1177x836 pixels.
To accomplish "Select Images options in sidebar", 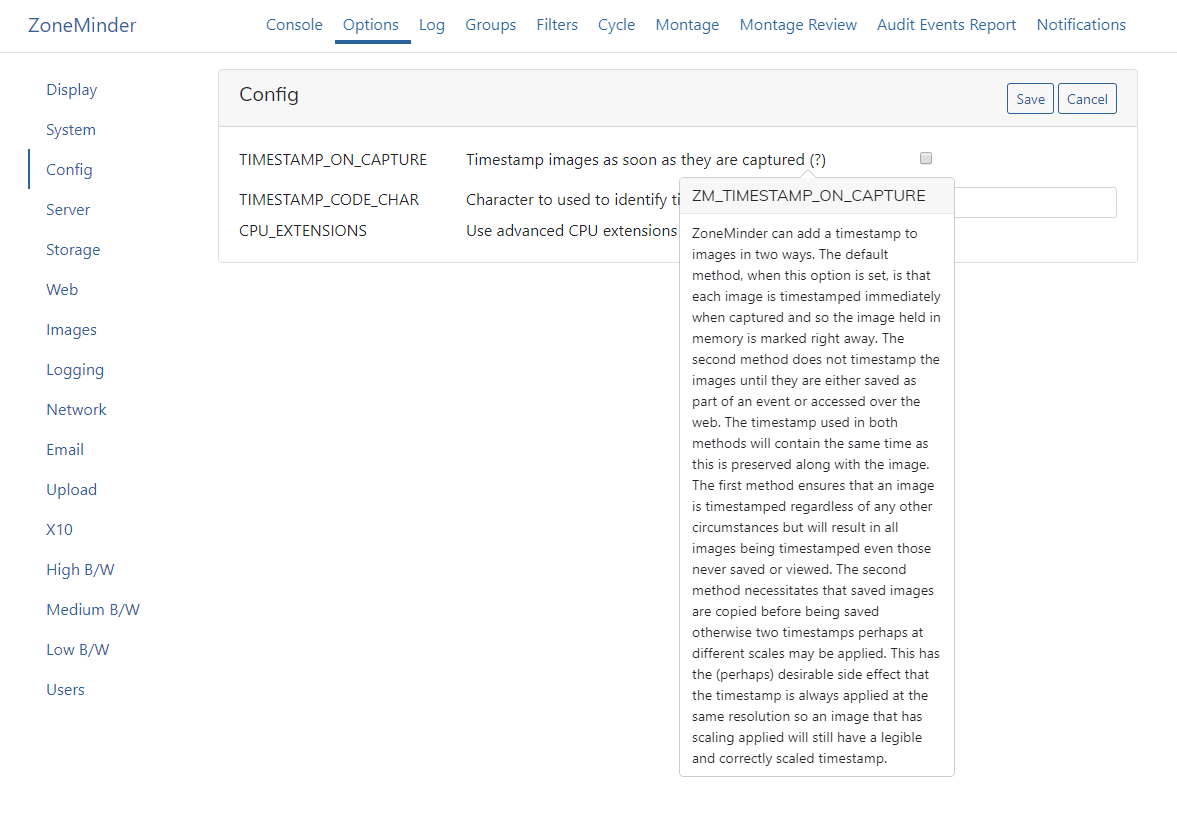I will (71, 329).
